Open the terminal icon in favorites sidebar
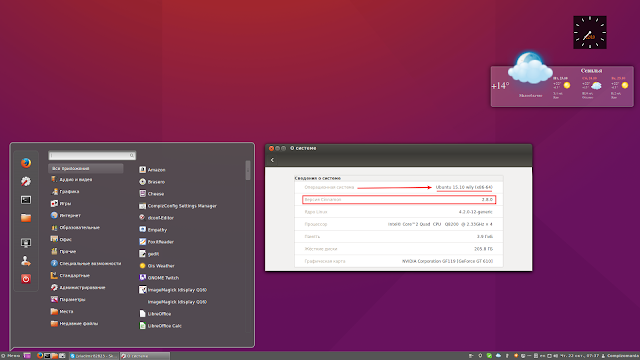The height and width of the screenshot is (360, 640). click(x=26, y=200)
